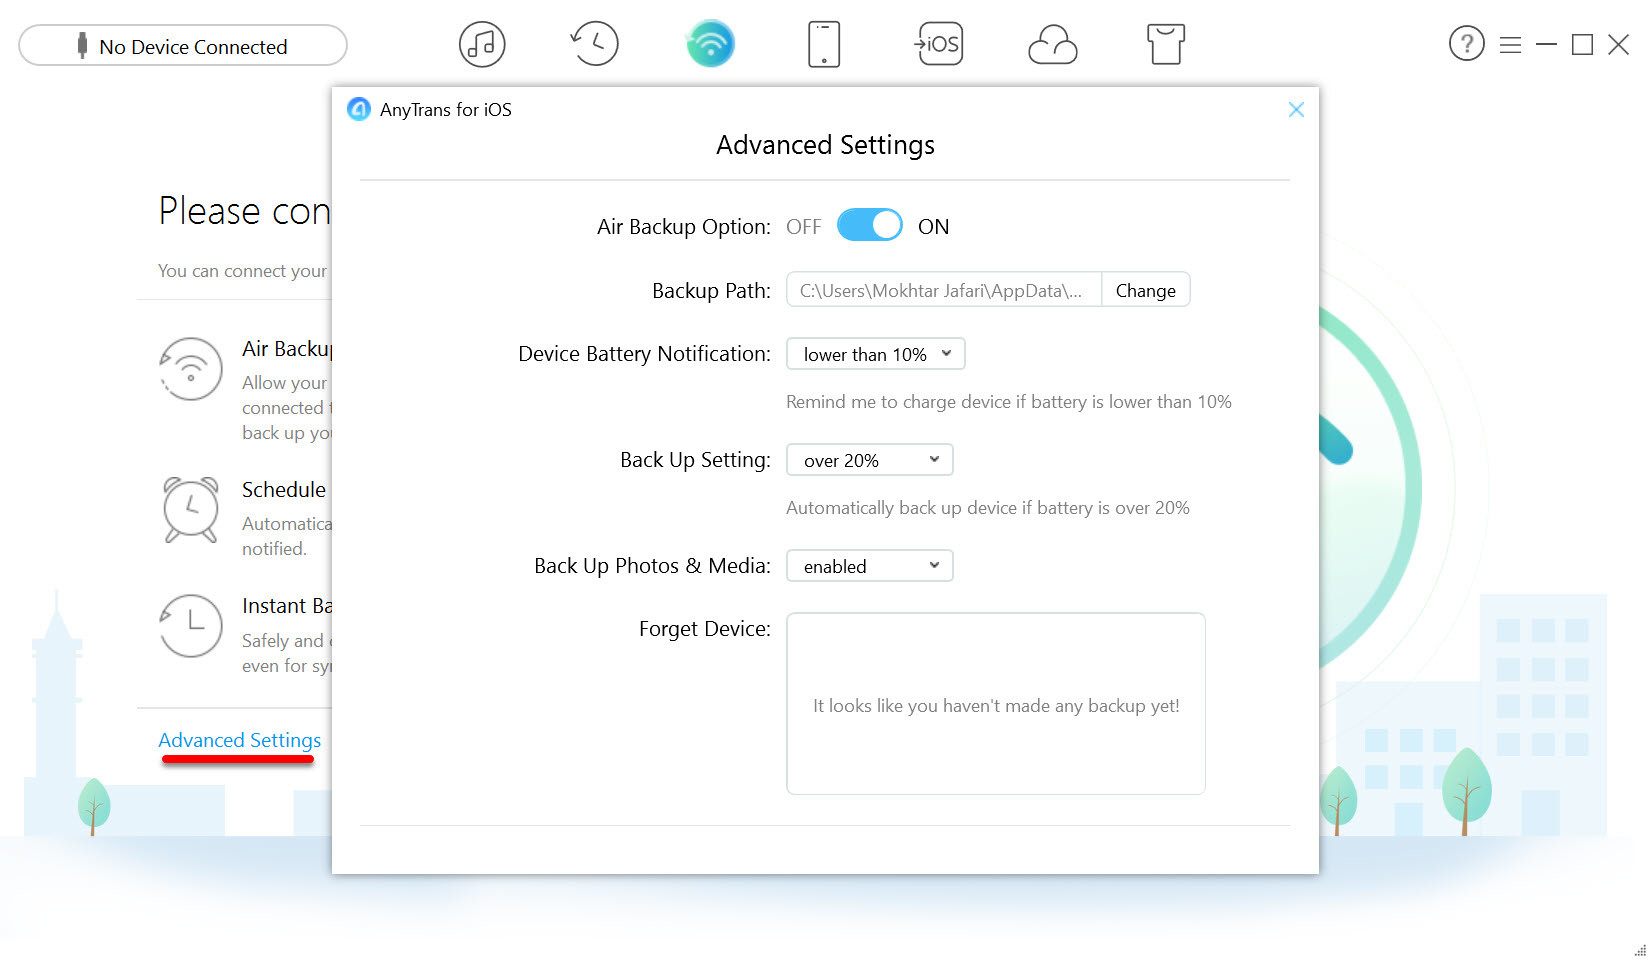Viewport: 1650px width, 960px height.
Task: Open the Back Up Setting dropdown
Action: click(869, 460)
